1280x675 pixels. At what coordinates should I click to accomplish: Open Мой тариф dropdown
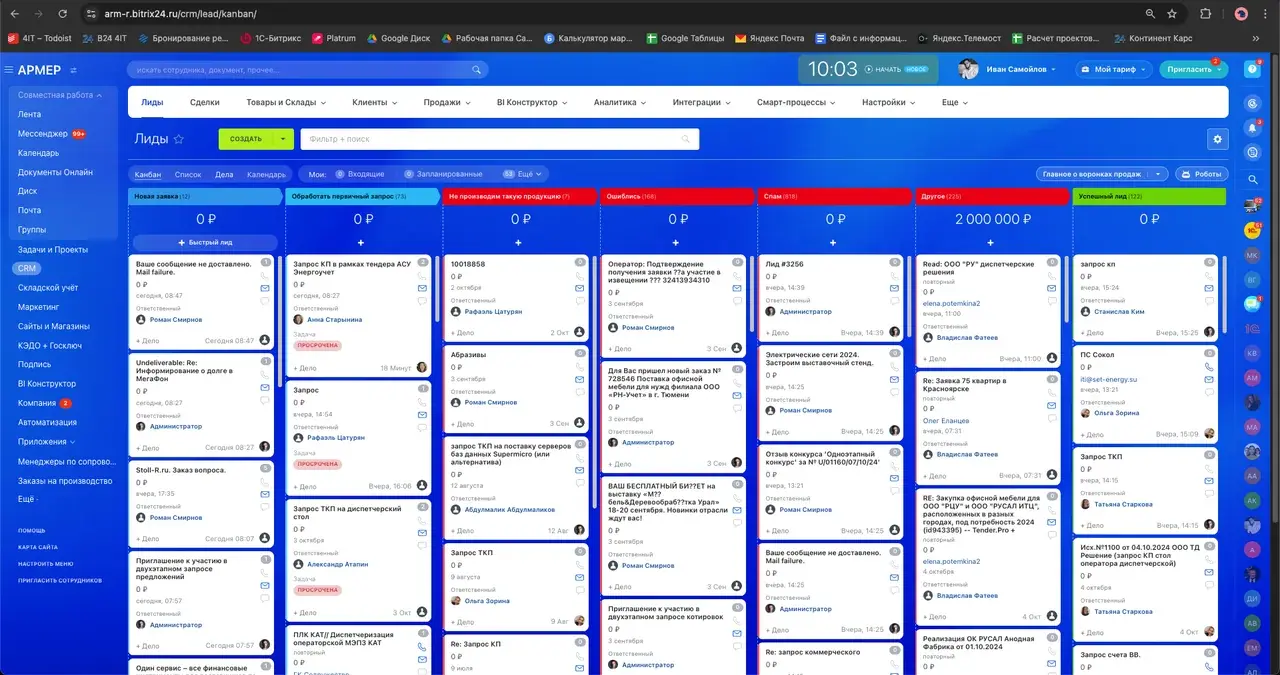click(1114, 69)
